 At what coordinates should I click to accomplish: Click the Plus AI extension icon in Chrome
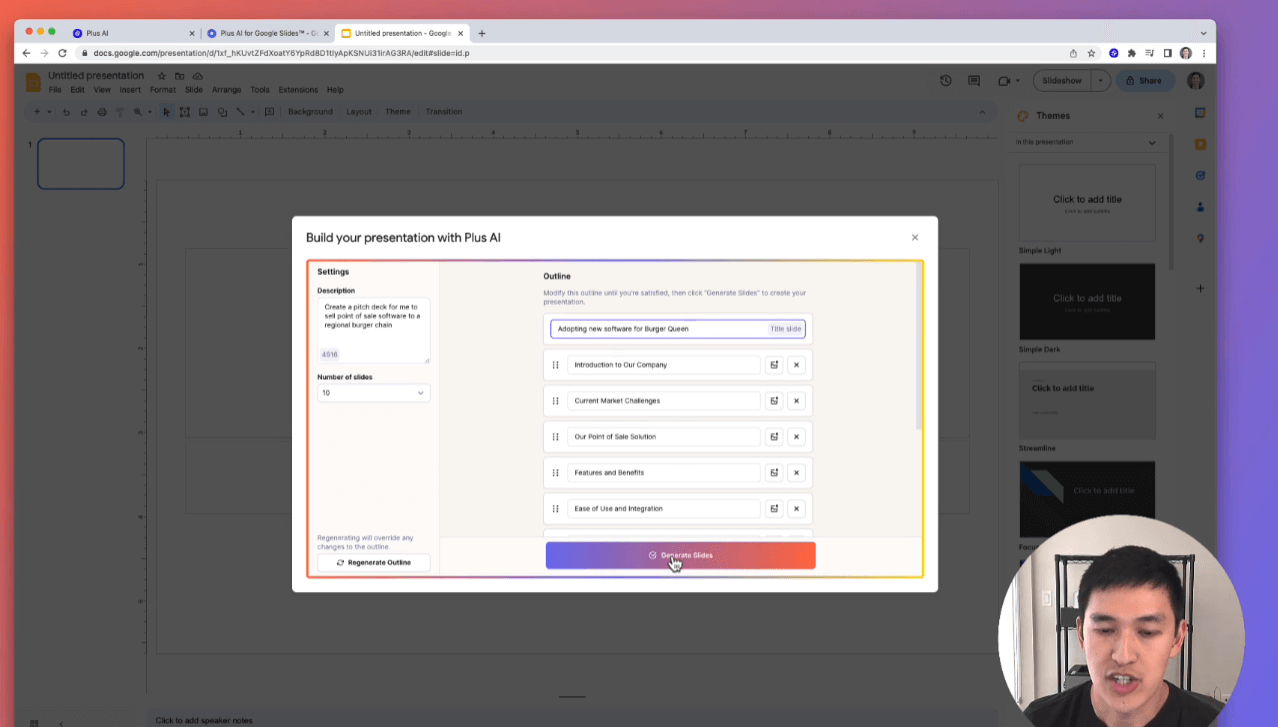pos(1113,53)
